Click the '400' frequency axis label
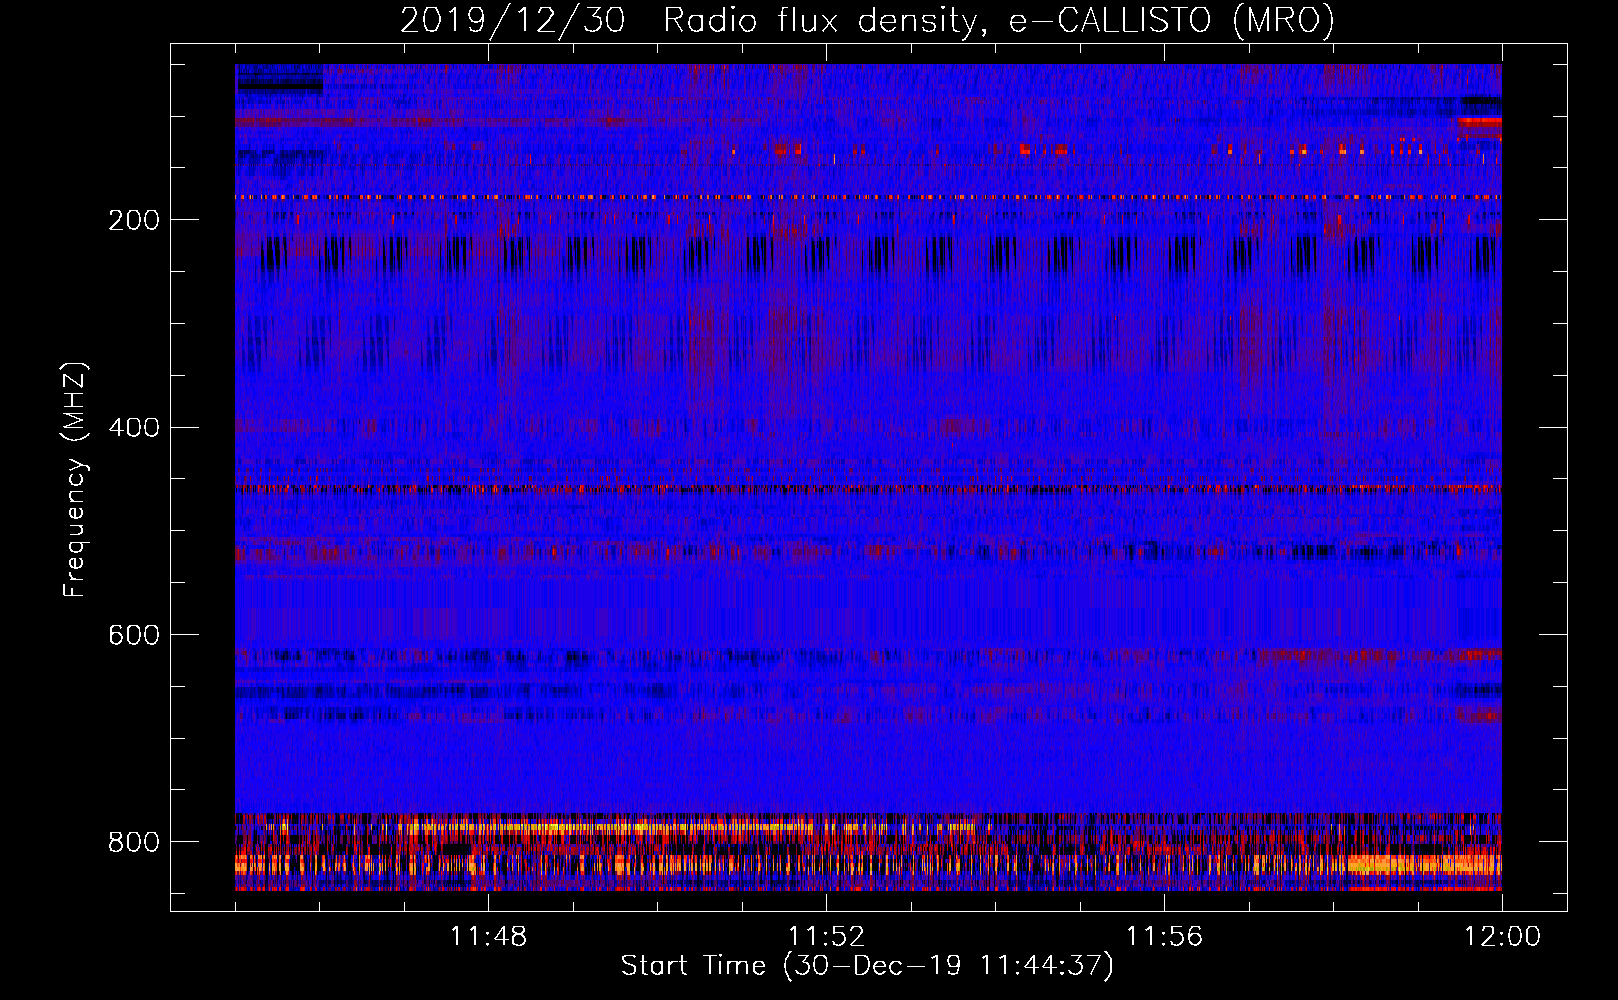Screen dimensions: 1618x1000 [x=134, y=428]
